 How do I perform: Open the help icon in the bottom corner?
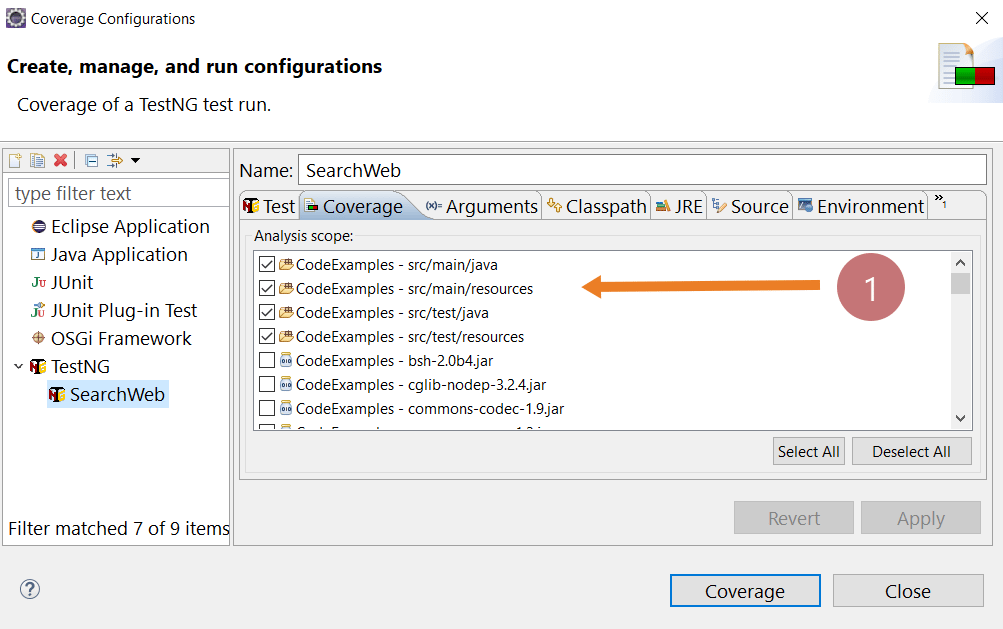coord(30,590)
